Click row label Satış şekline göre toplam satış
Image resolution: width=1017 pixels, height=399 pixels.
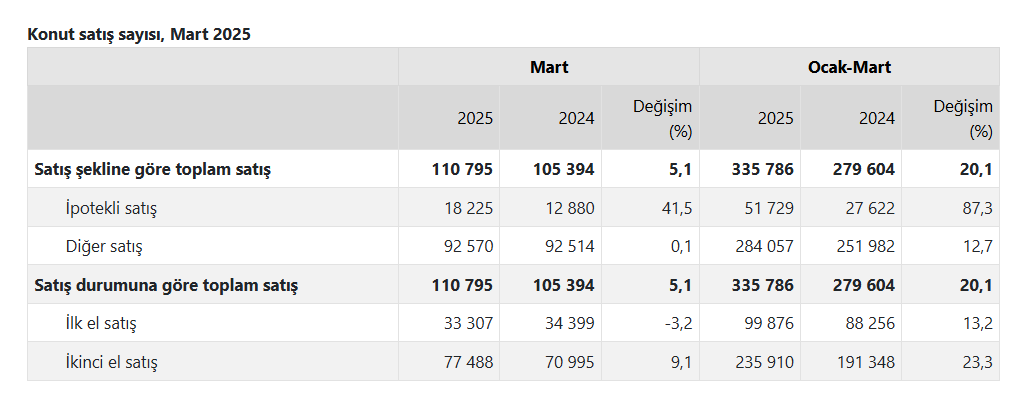point(152,170)
